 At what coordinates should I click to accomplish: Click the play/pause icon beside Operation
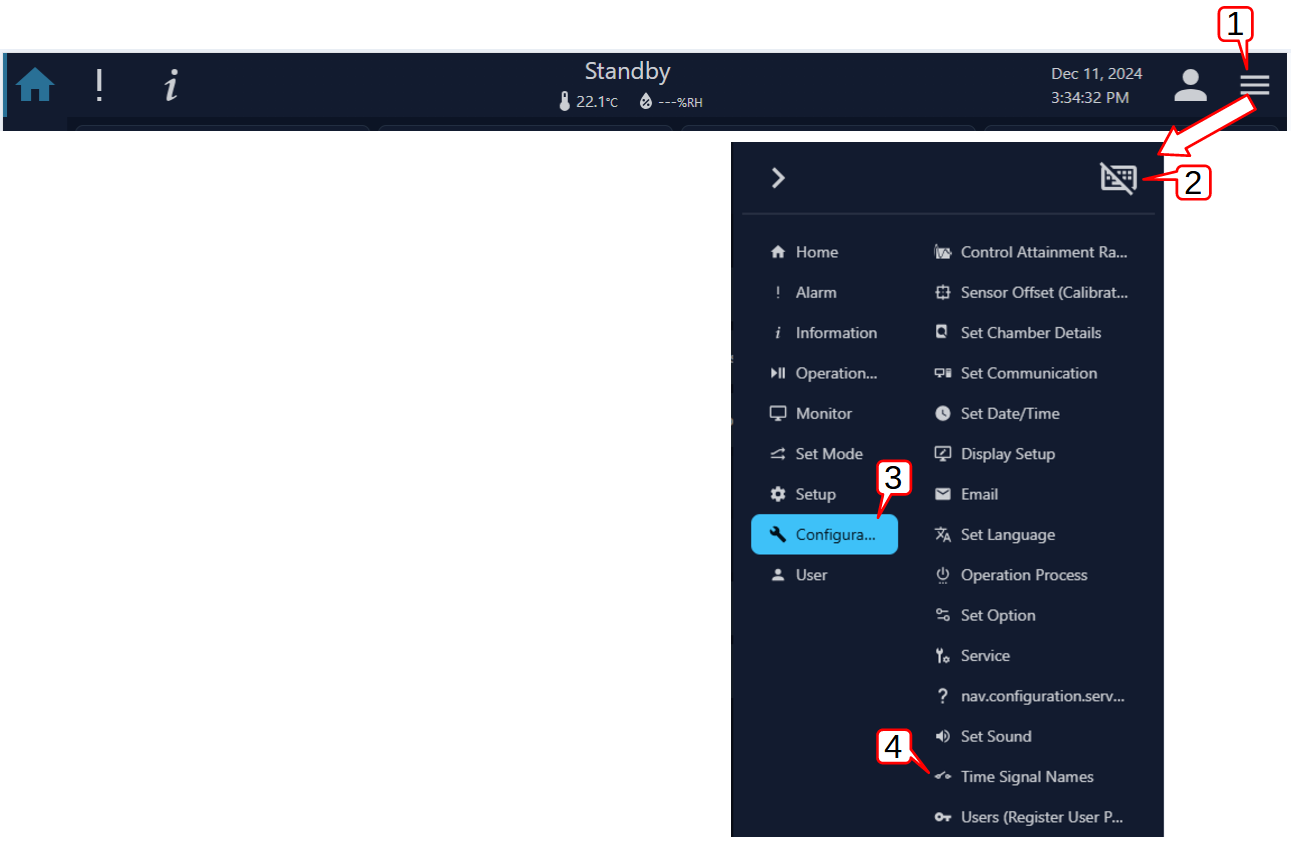pyautogui.click(x=778, y=373)
